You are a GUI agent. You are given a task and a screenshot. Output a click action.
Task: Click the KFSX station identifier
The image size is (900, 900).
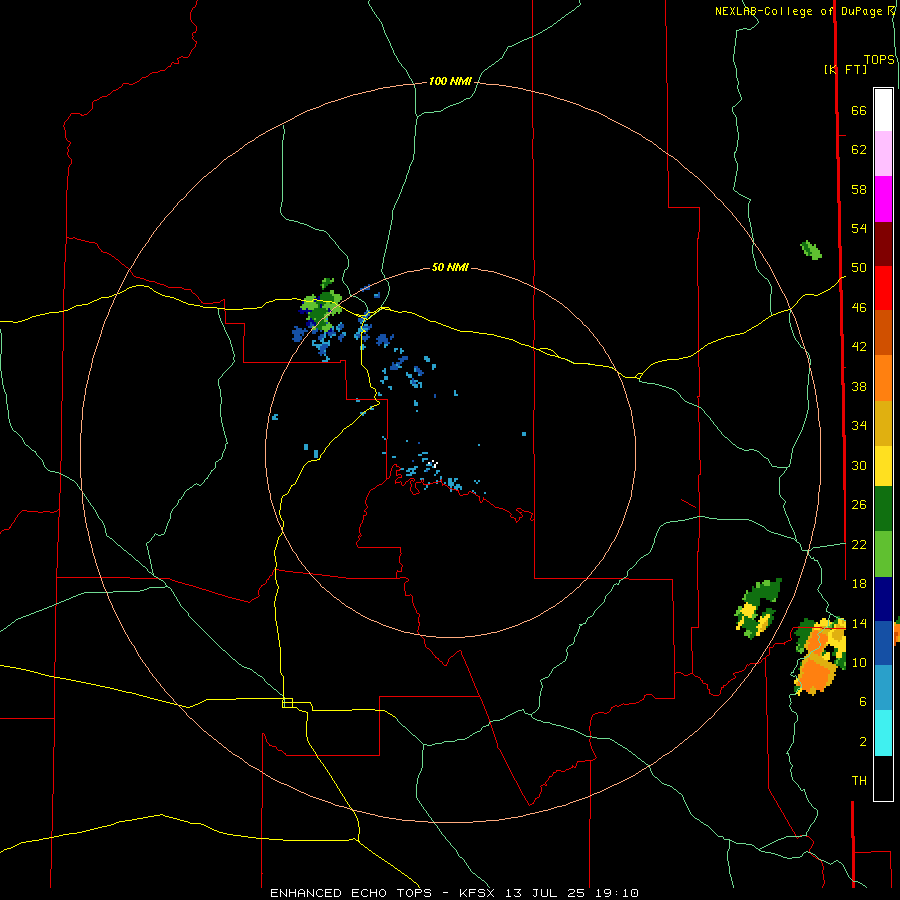(476, 893)
